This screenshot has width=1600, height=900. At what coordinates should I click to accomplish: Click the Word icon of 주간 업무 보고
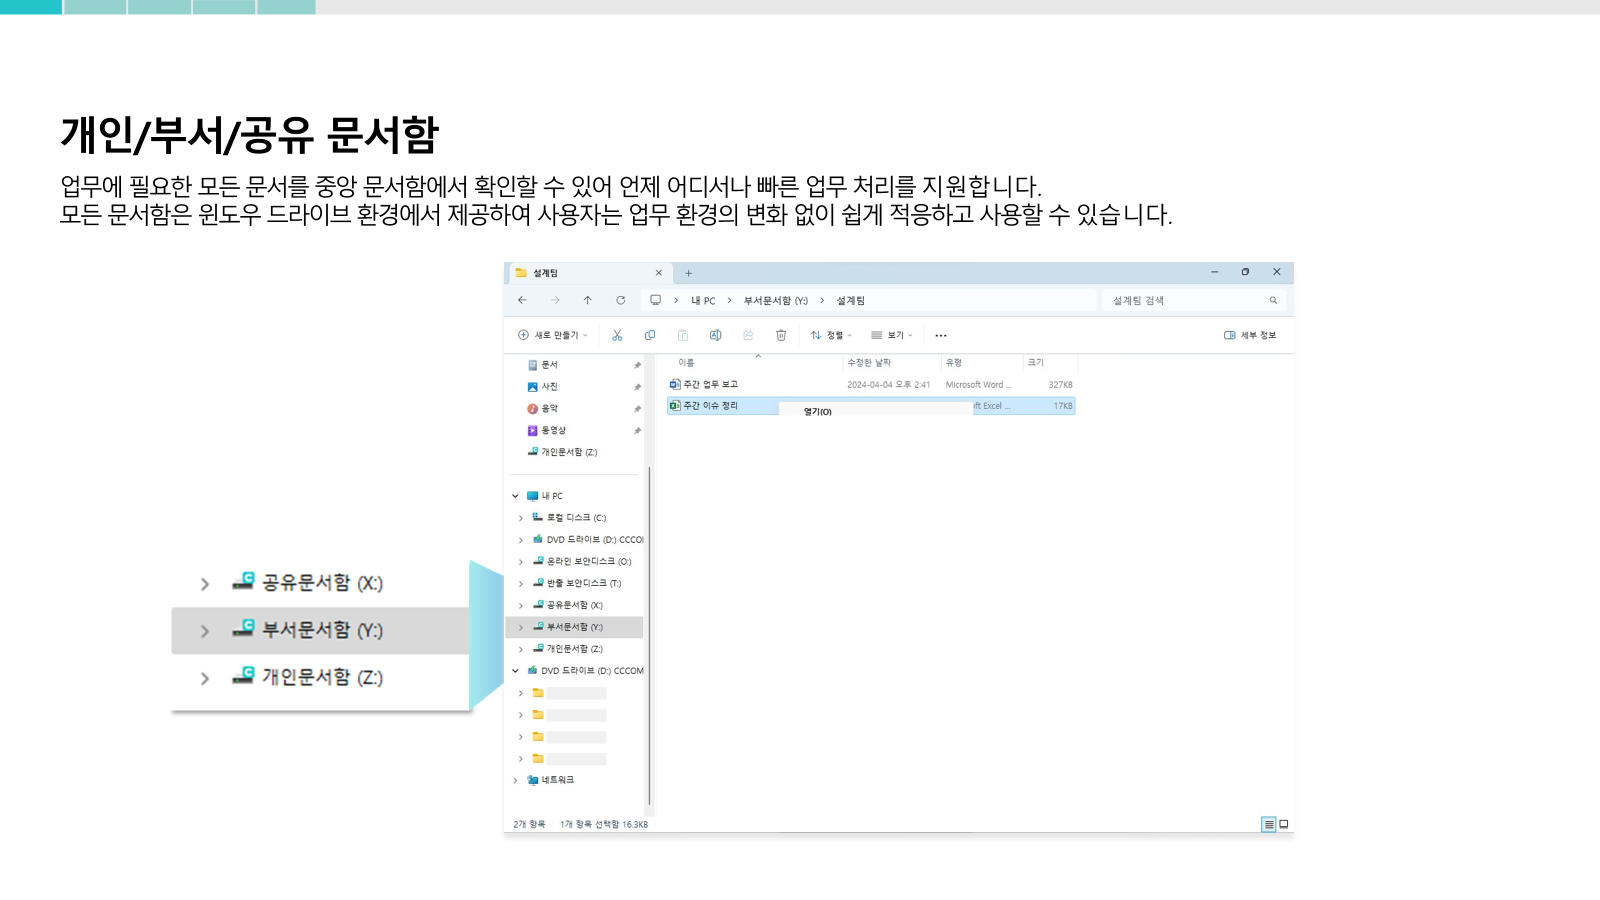click(675, 384)
